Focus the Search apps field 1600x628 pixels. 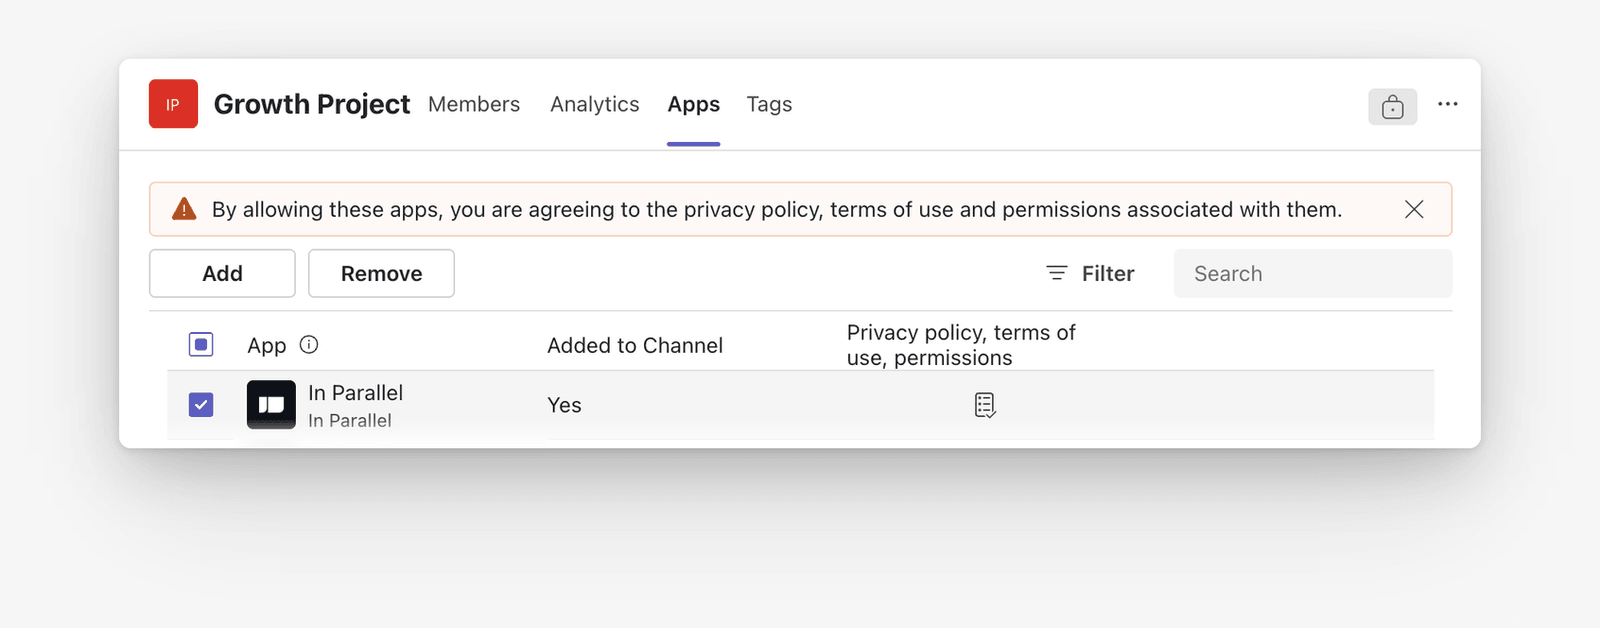[1312, 273]
